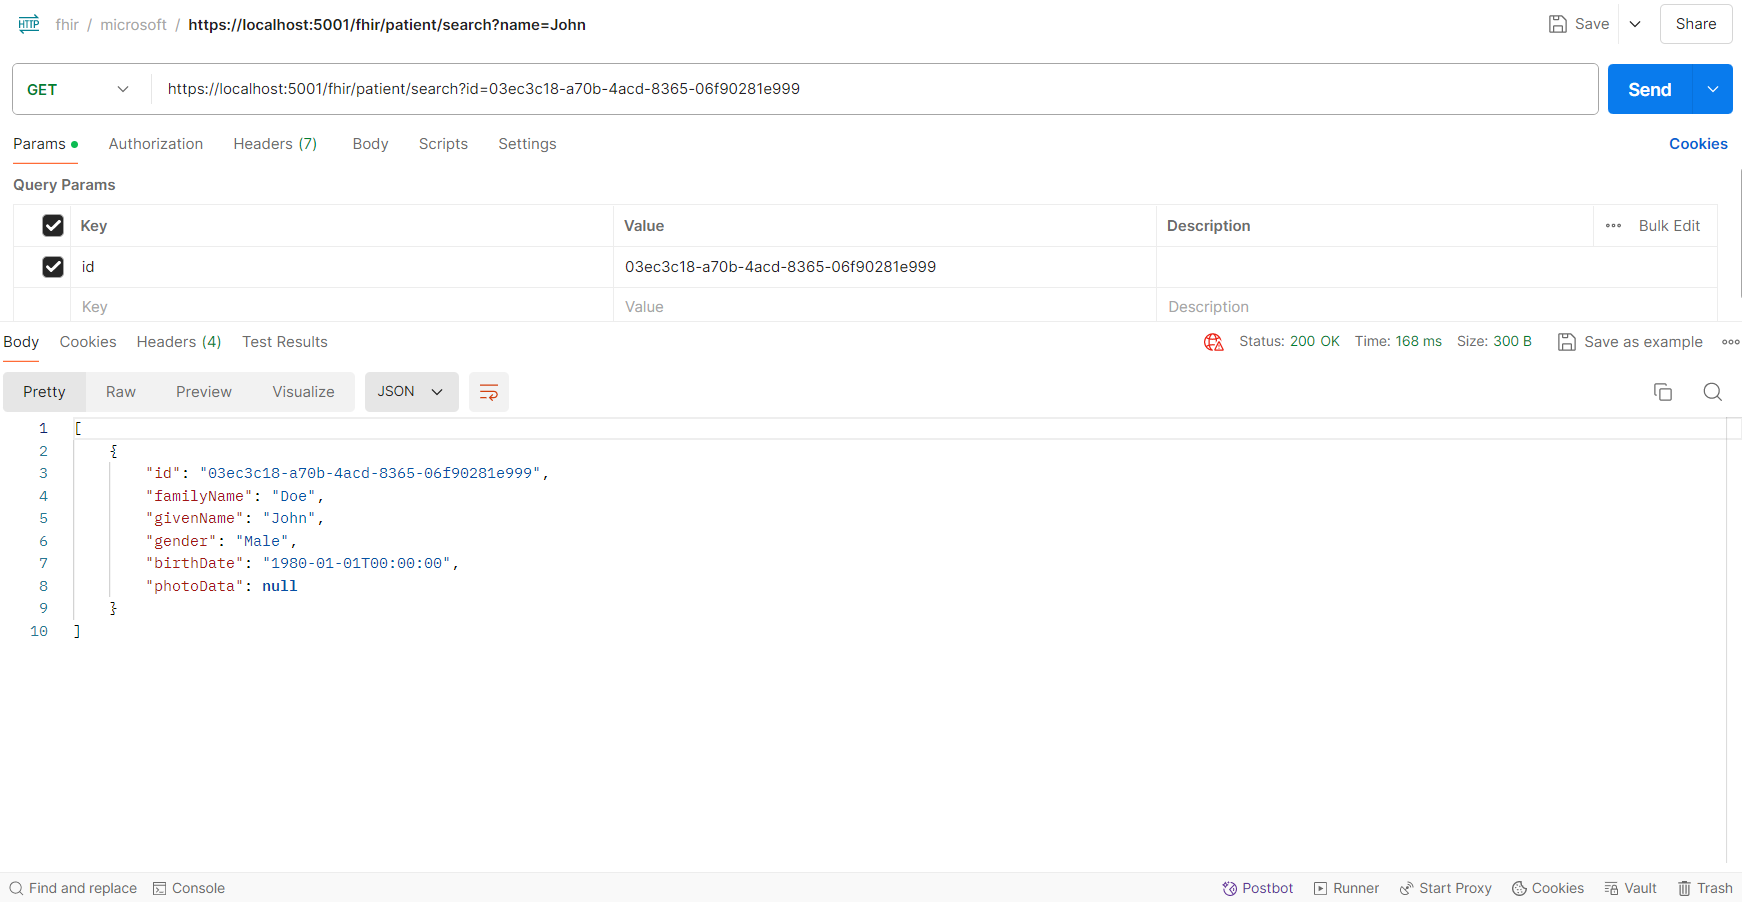Screen dimensions: 1742x902
Task: Open the GET method dropdown
Action: pyautogui.click(x=78, y=89)
